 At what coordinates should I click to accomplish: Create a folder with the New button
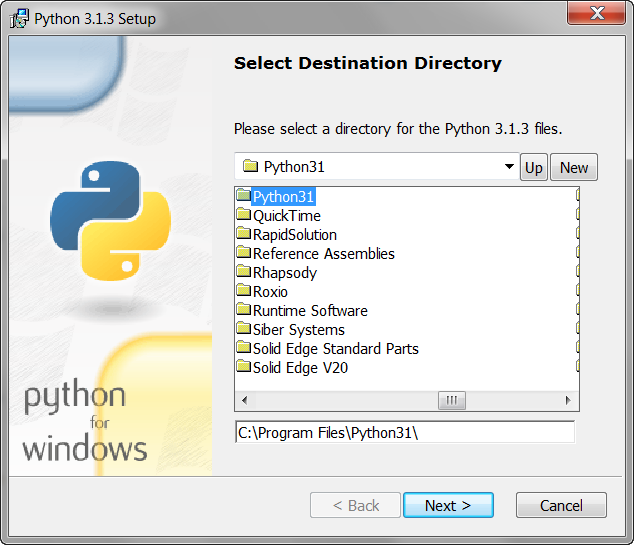tap(574, 167)
